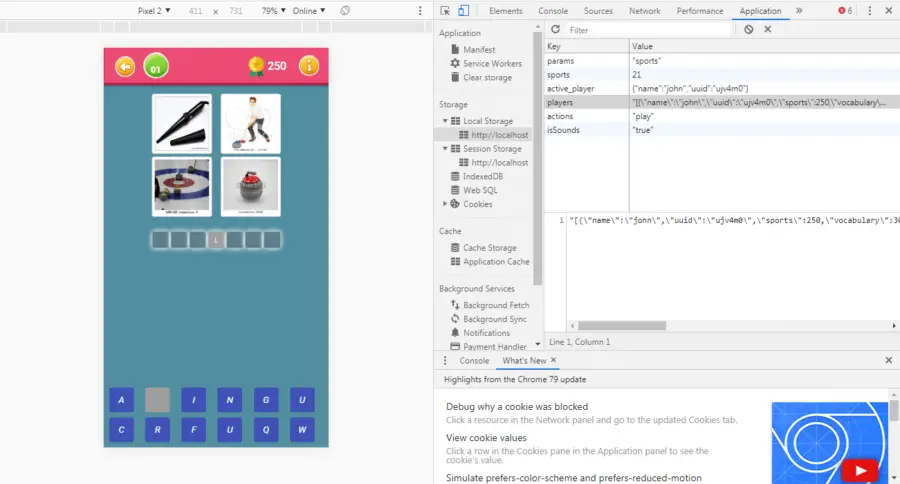900x484 pixels.
Task: Open Web SQL storage item
Action: 480,190
